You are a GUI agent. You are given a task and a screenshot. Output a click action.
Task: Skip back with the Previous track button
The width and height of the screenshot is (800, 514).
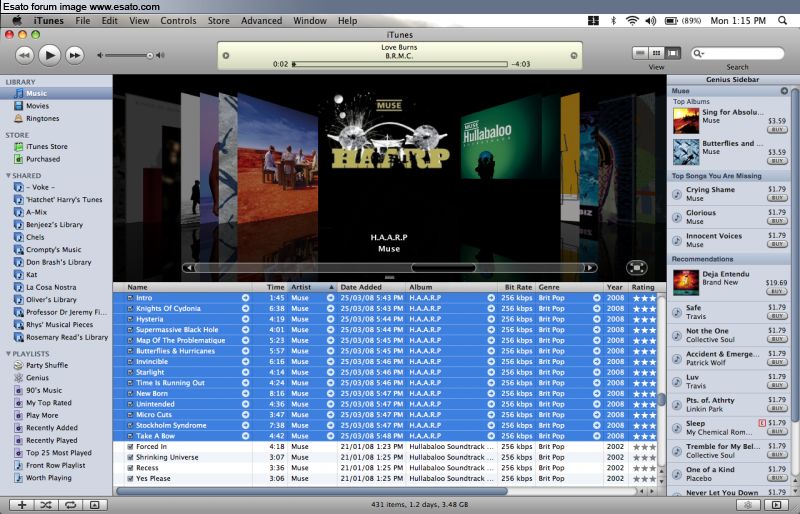tap(24, 55)
